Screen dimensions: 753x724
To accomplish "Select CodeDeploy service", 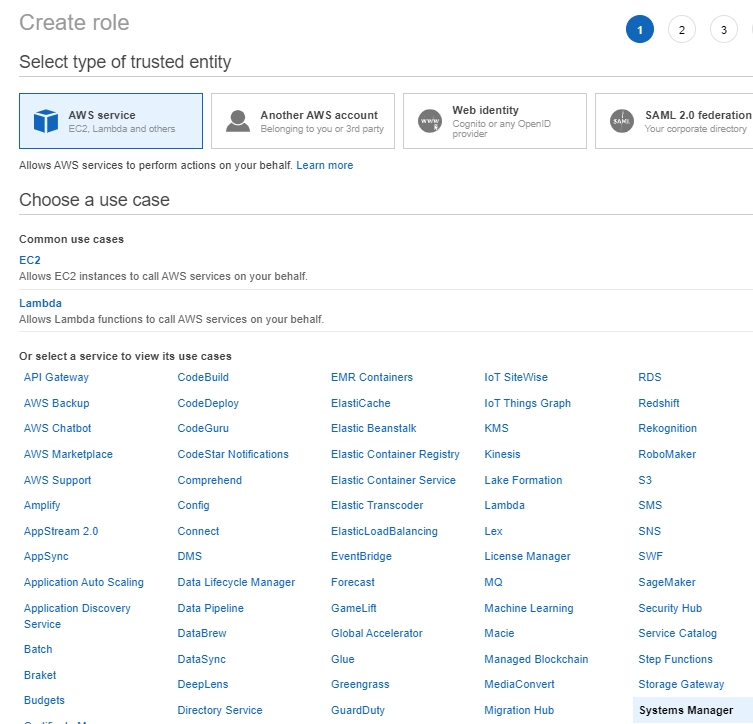I will click(208, 403).
